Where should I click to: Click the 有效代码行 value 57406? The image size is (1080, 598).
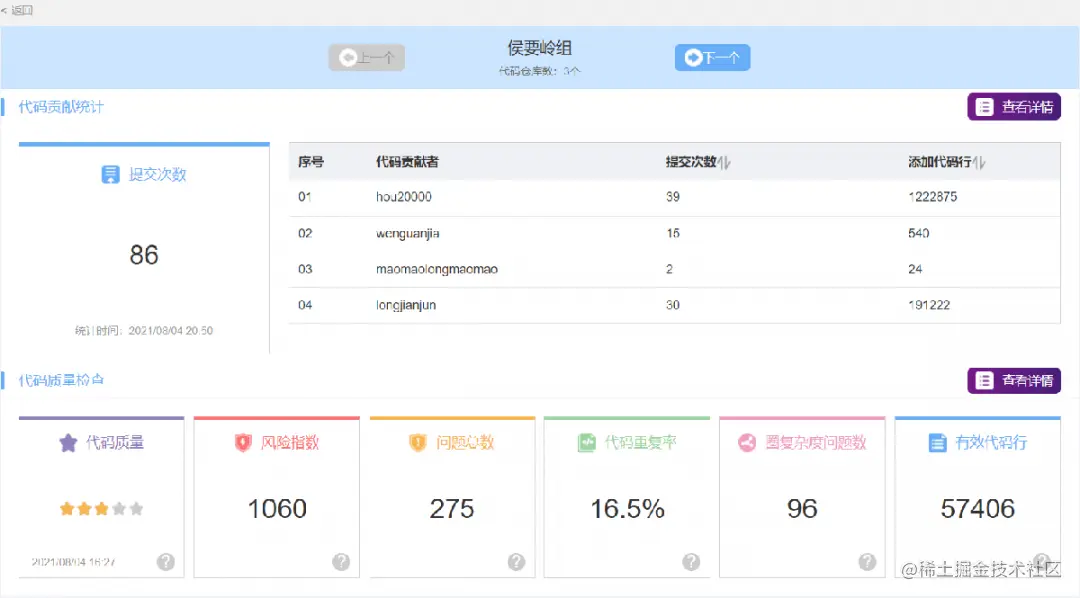(977, 509)
